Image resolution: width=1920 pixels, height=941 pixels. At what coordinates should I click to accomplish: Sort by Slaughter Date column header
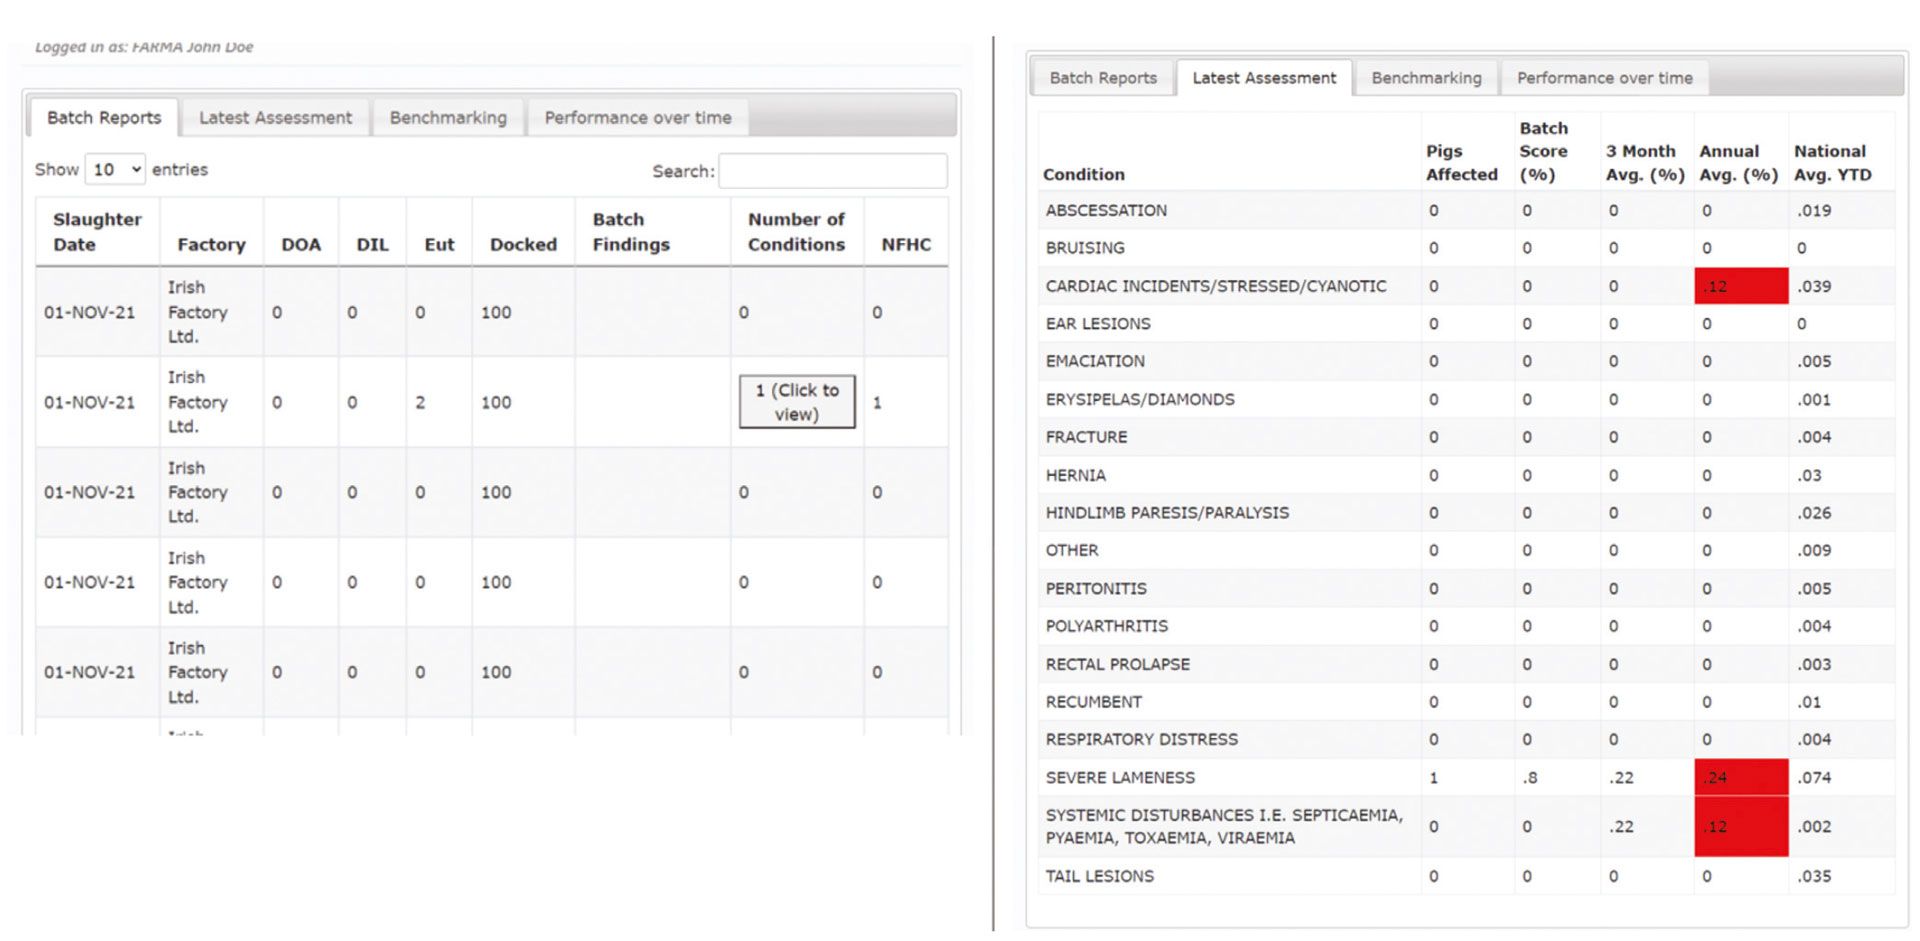97,232
